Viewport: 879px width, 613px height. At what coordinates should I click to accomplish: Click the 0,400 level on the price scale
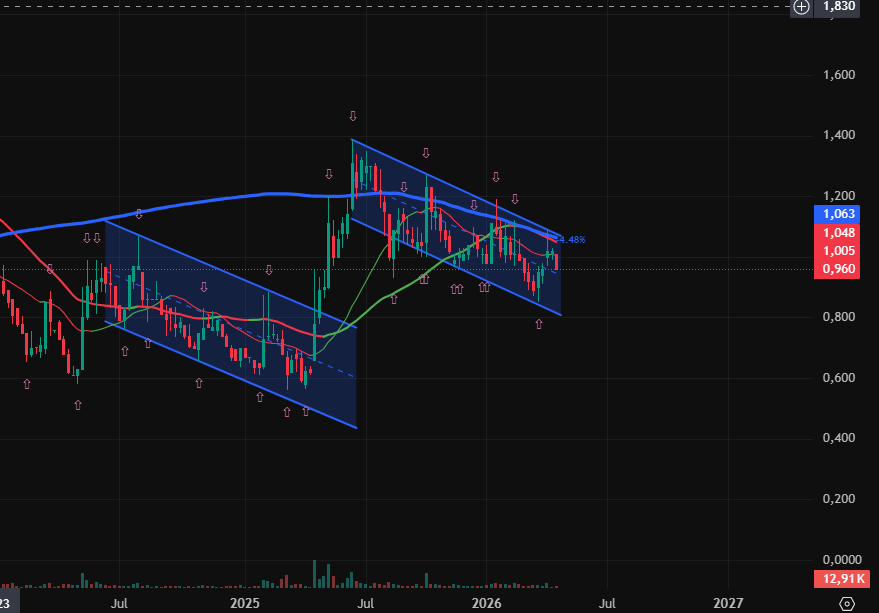(x=838, y=438)
